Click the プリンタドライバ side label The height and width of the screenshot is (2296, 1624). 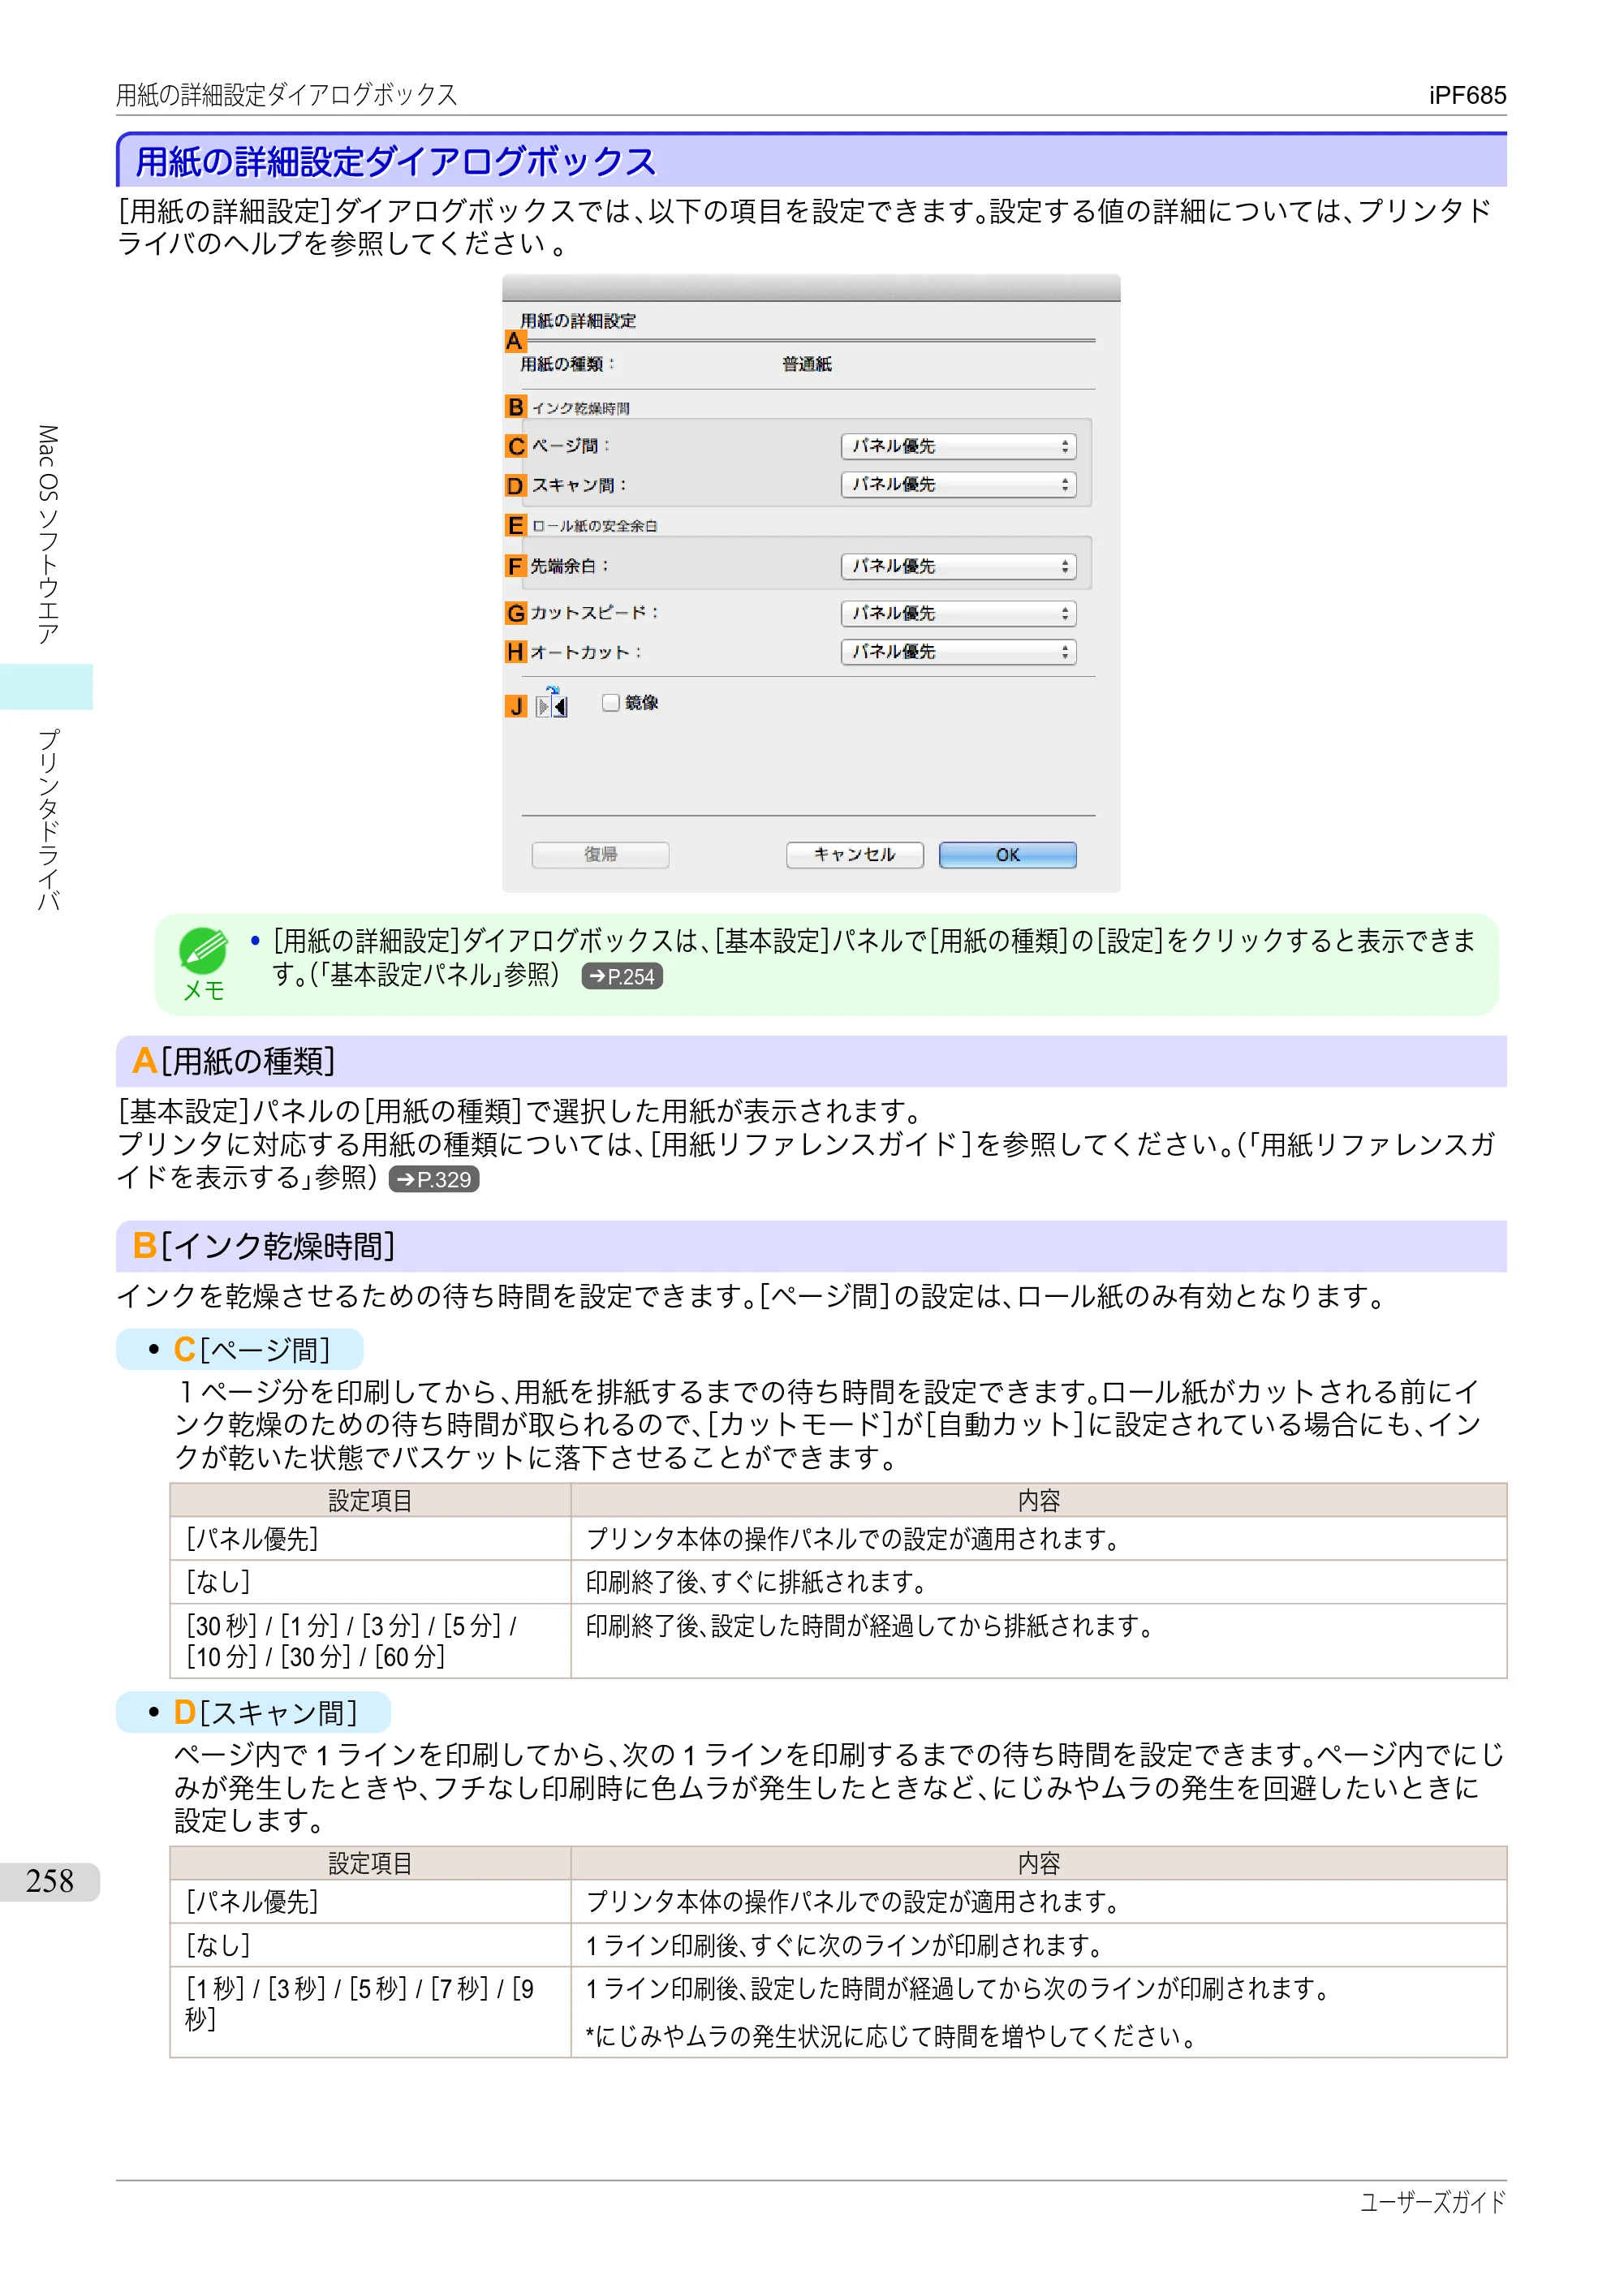(x=47, y=820)
